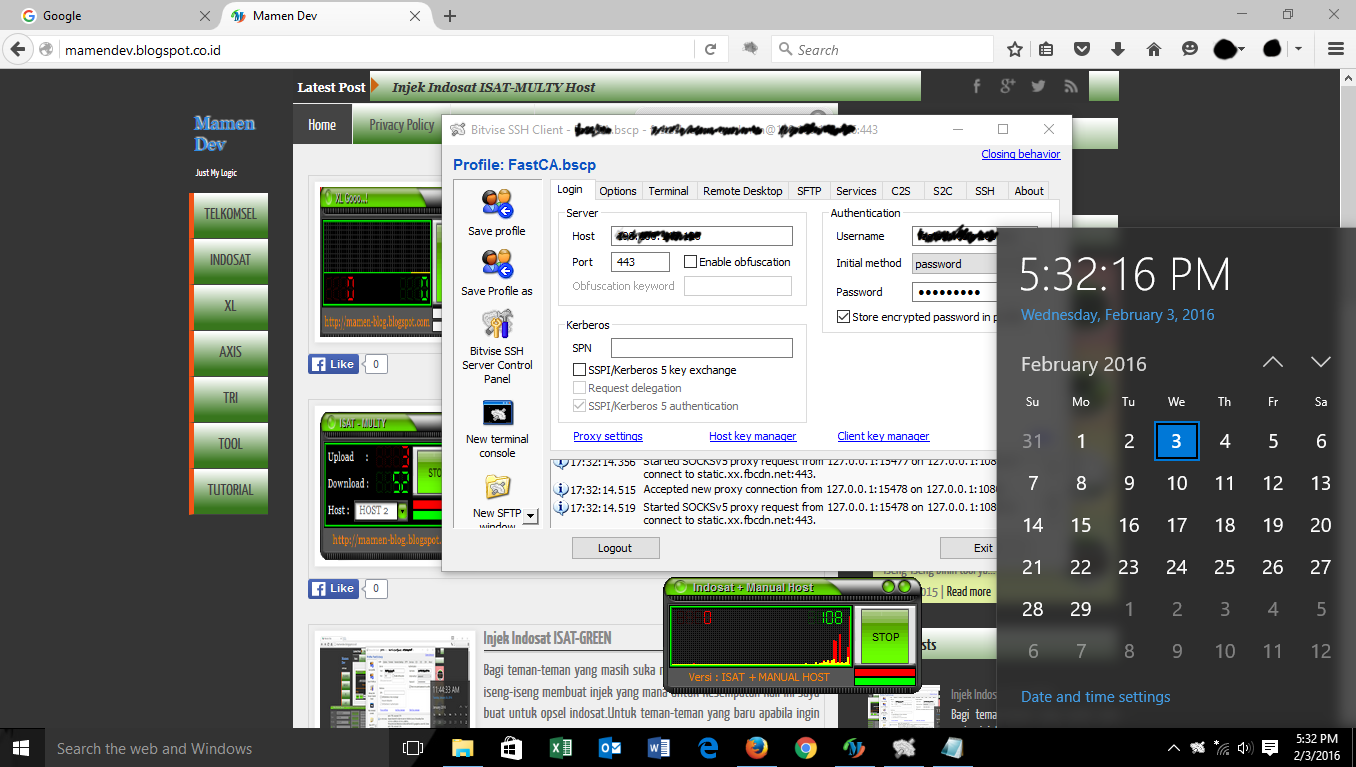
Task: Click RSS feed icon in blog header
Action: (1070, 87)
